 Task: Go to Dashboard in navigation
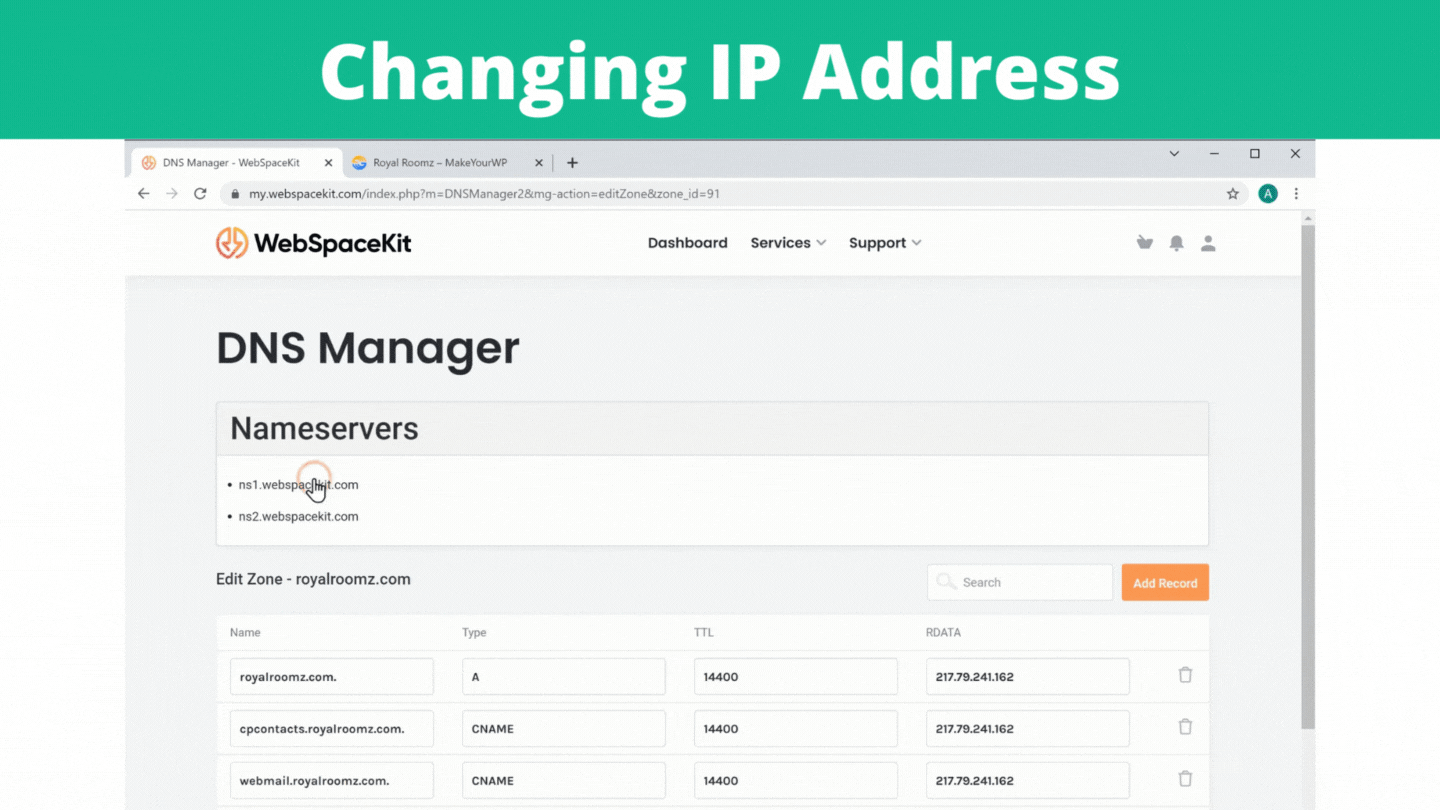(x=687, y=243)
